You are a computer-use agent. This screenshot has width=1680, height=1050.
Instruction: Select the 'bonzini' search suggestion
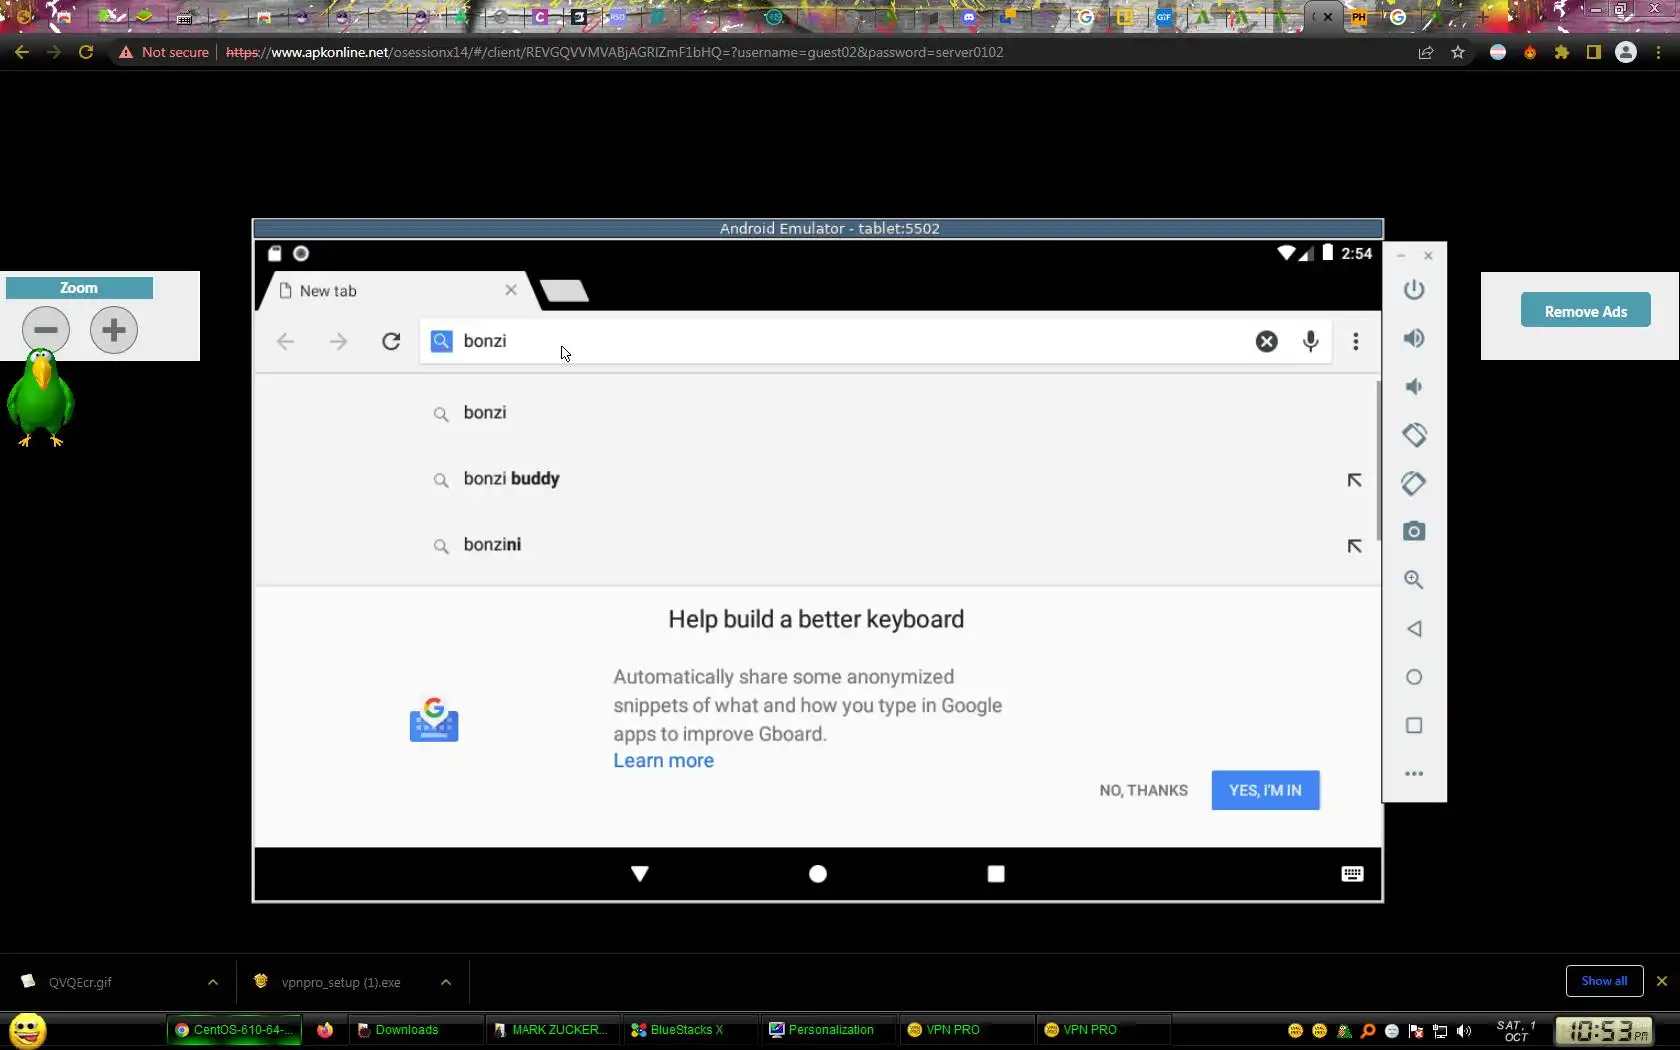point(818,545)
